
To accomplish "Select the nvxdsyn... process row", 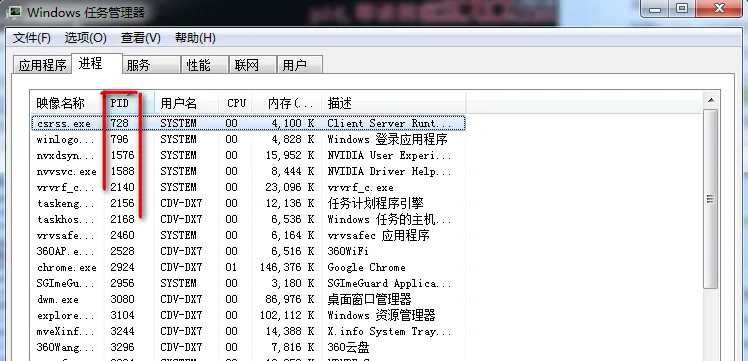I will [248, 155].
